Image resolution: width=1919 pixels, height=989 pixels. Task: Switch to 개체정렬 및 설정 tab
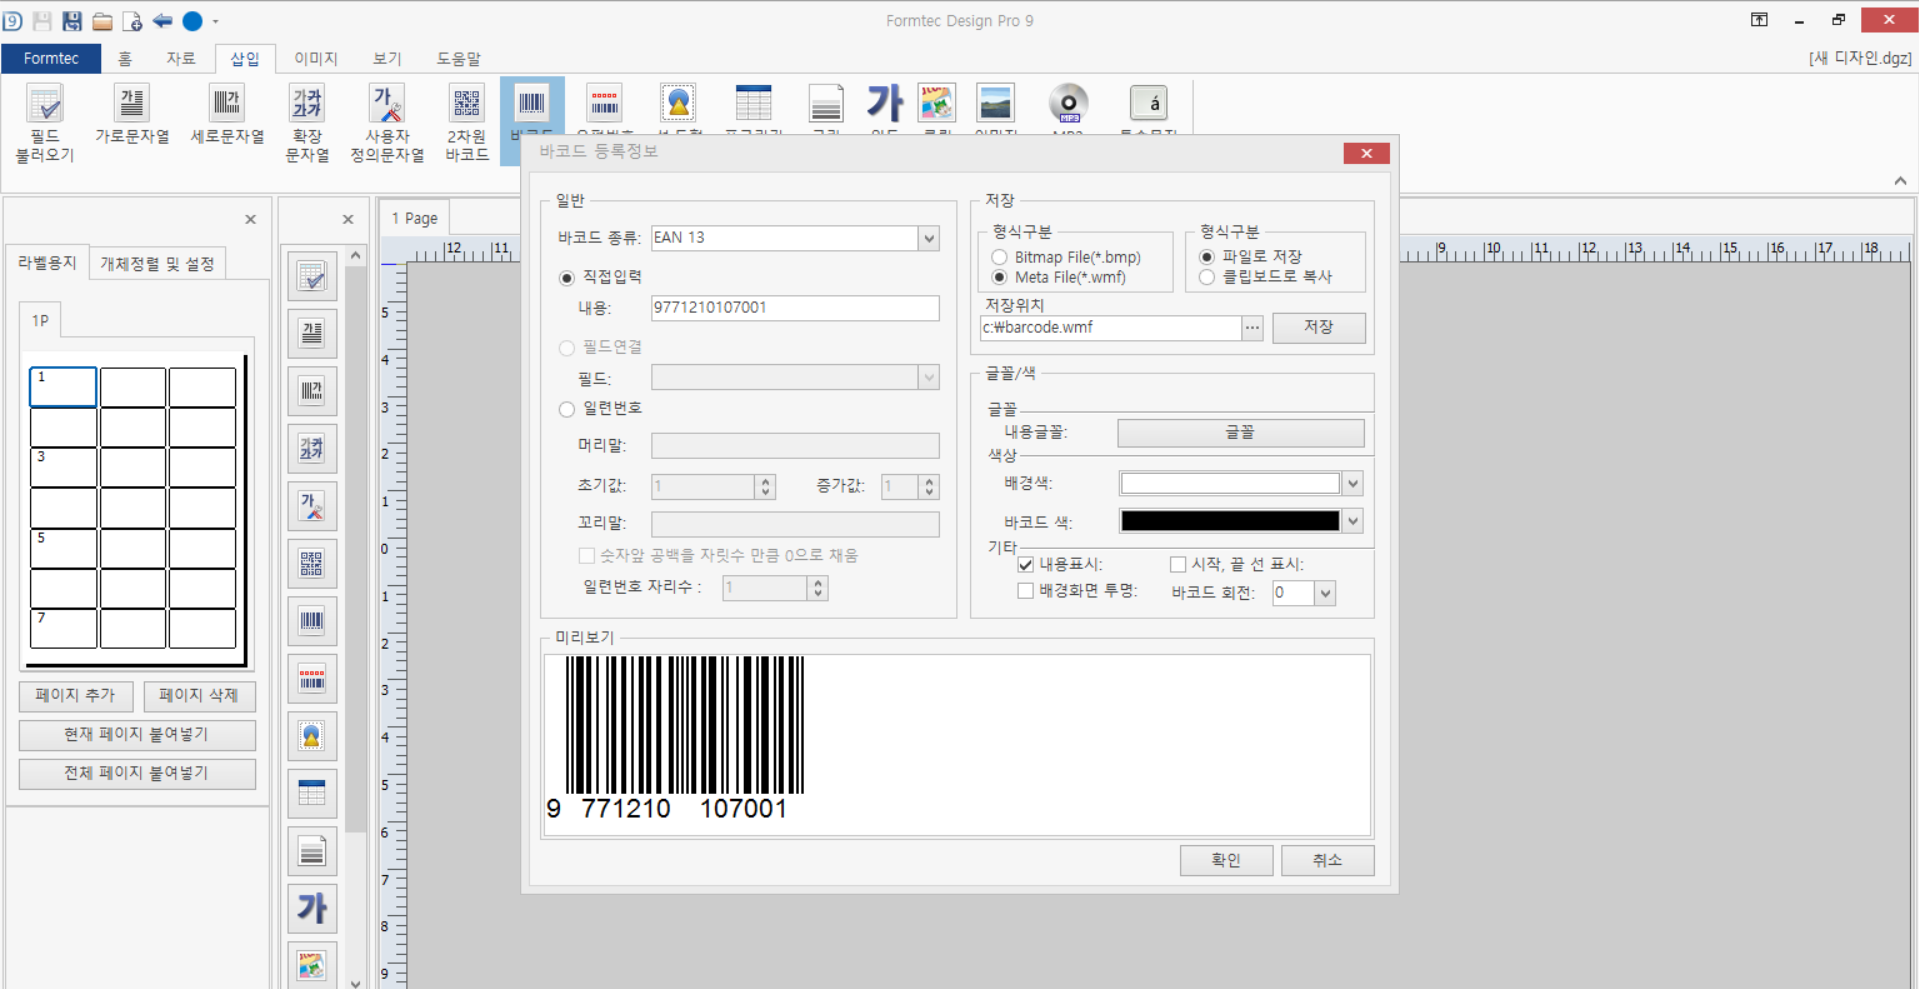tap(157, 264)
